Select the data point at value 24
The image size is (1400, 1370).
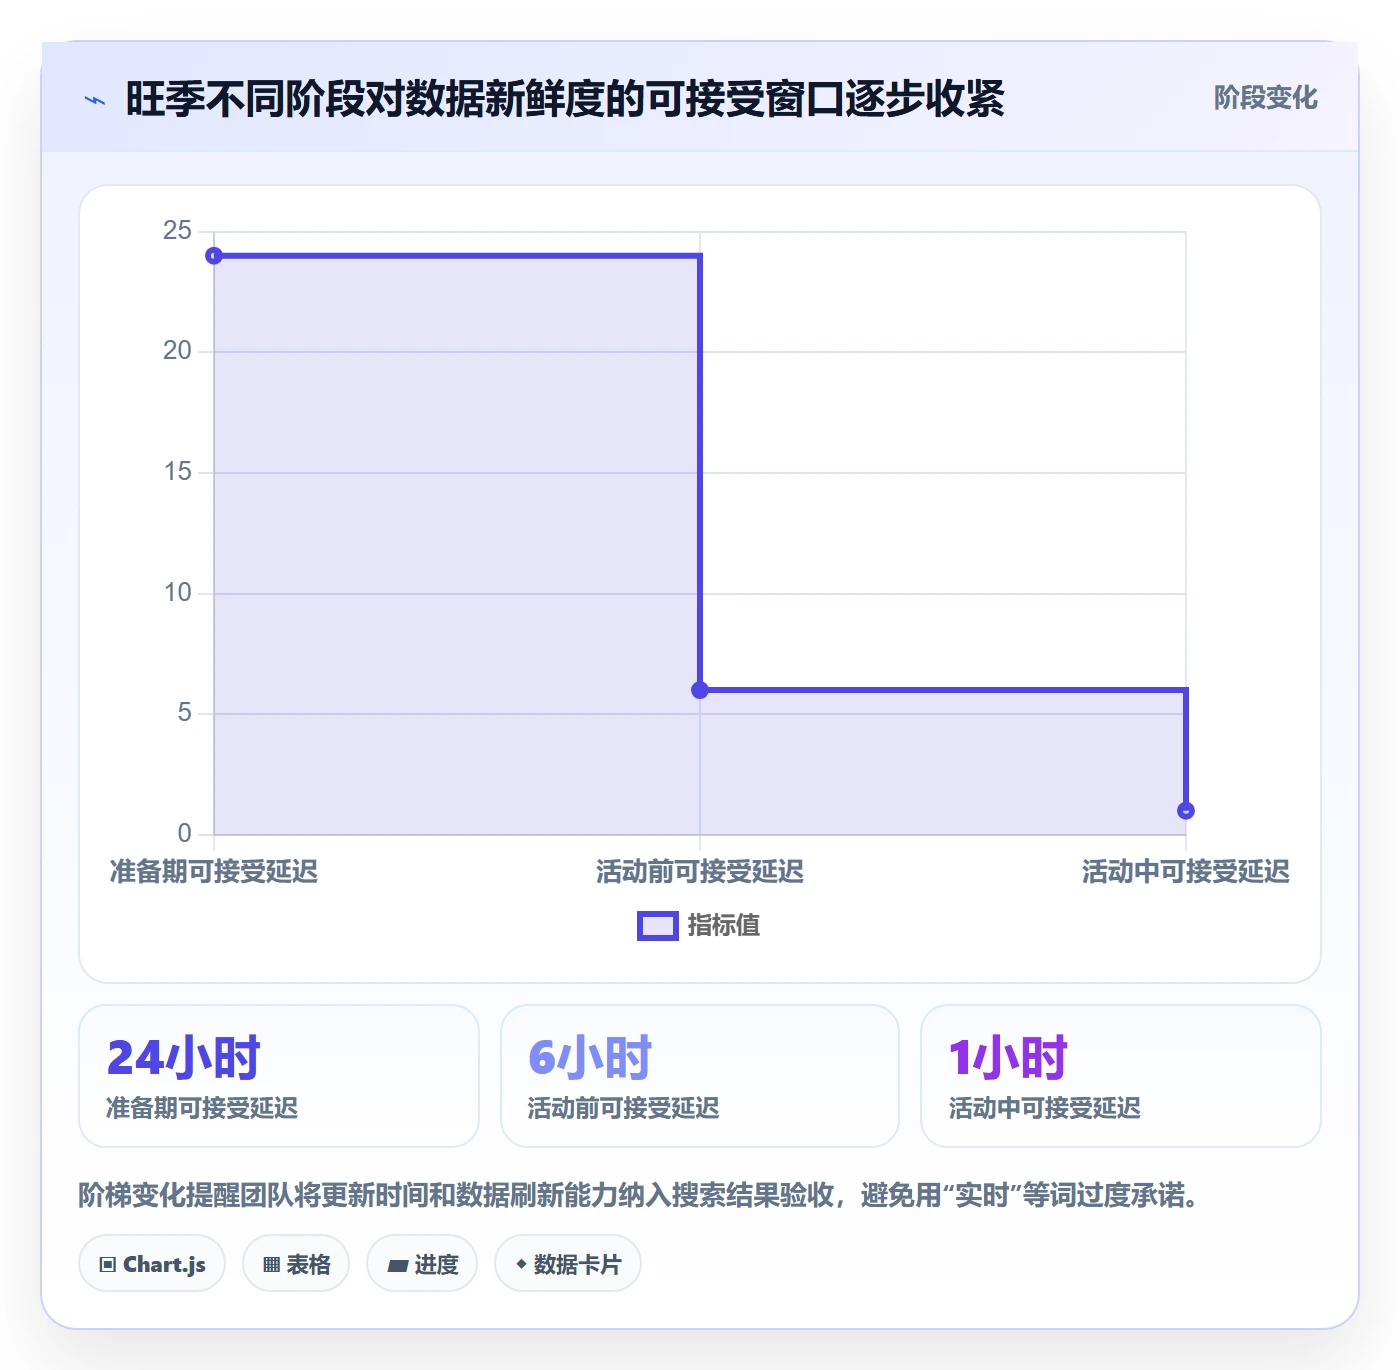[214, 256]
